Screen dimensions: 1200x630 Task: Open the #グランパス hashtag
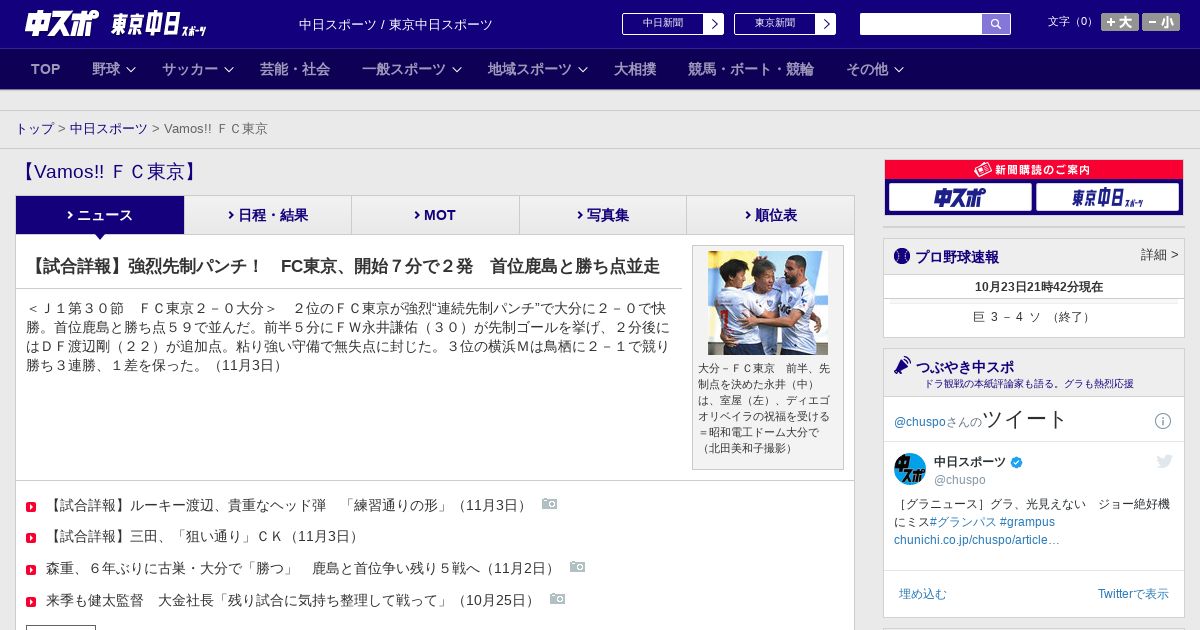pos(962,522)
